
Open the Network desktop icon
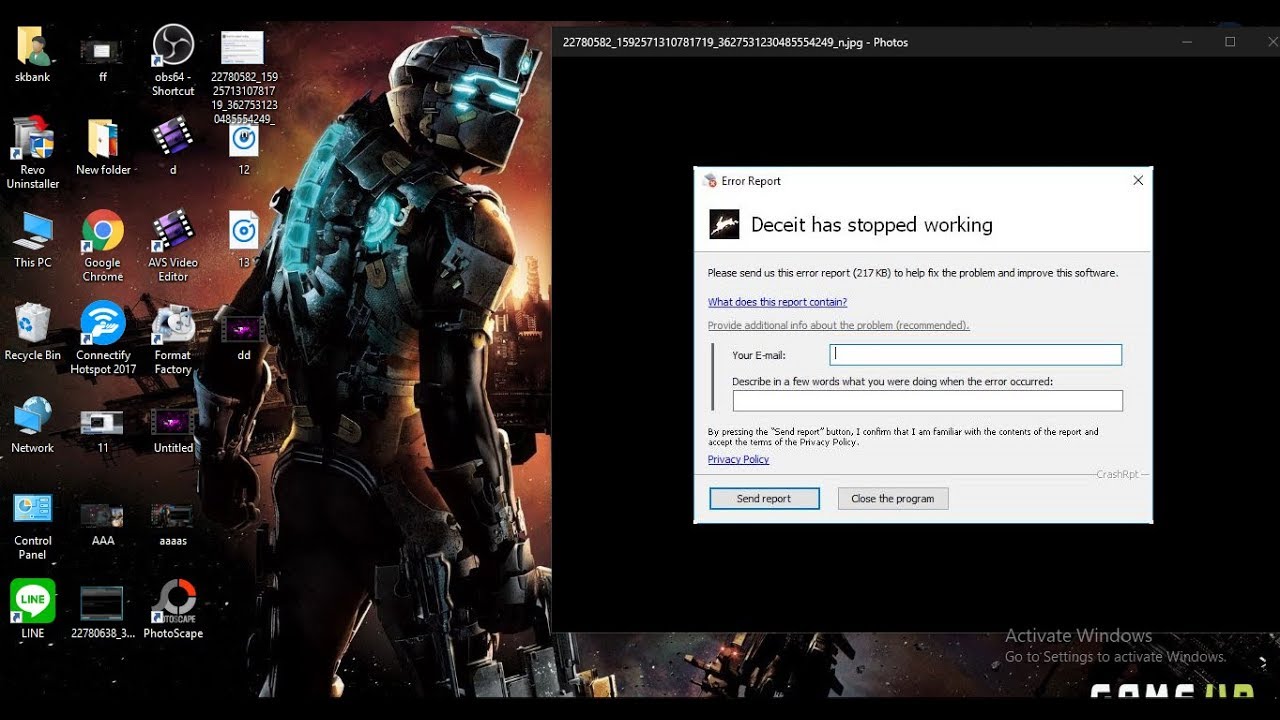[33, 416]
